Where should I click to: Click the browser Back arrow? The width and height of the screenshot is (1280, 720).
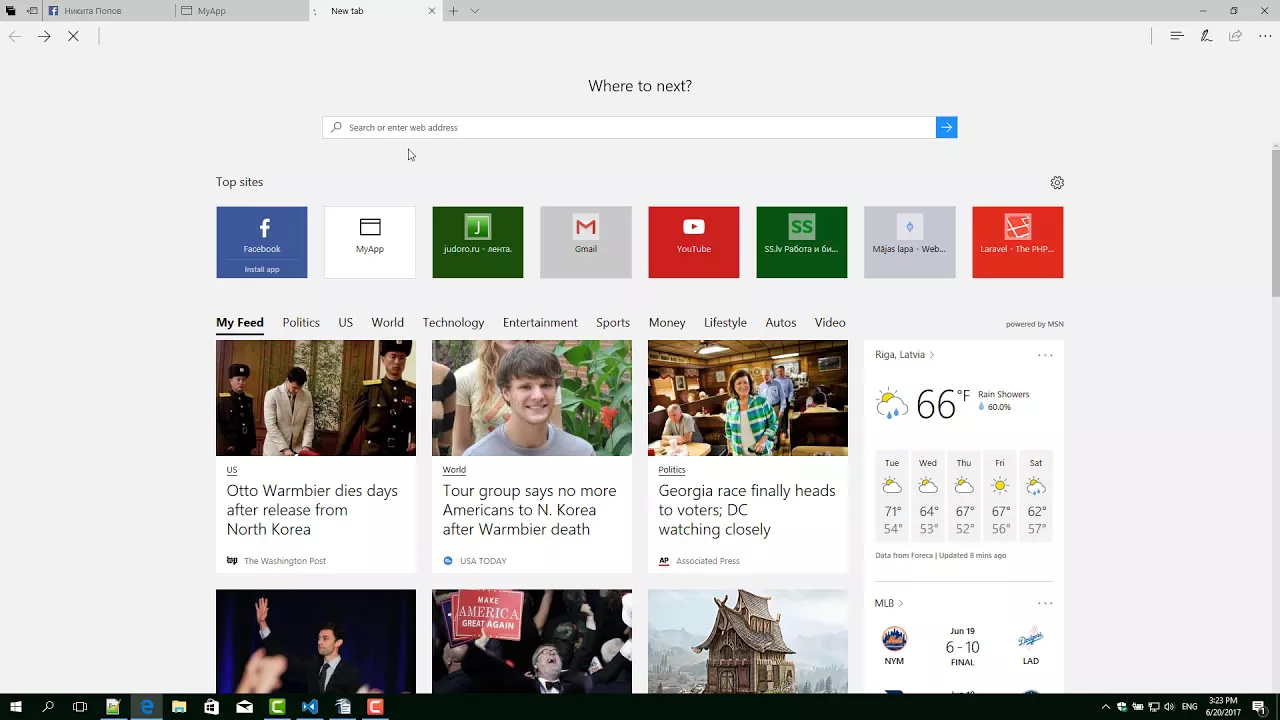point(15,36)
